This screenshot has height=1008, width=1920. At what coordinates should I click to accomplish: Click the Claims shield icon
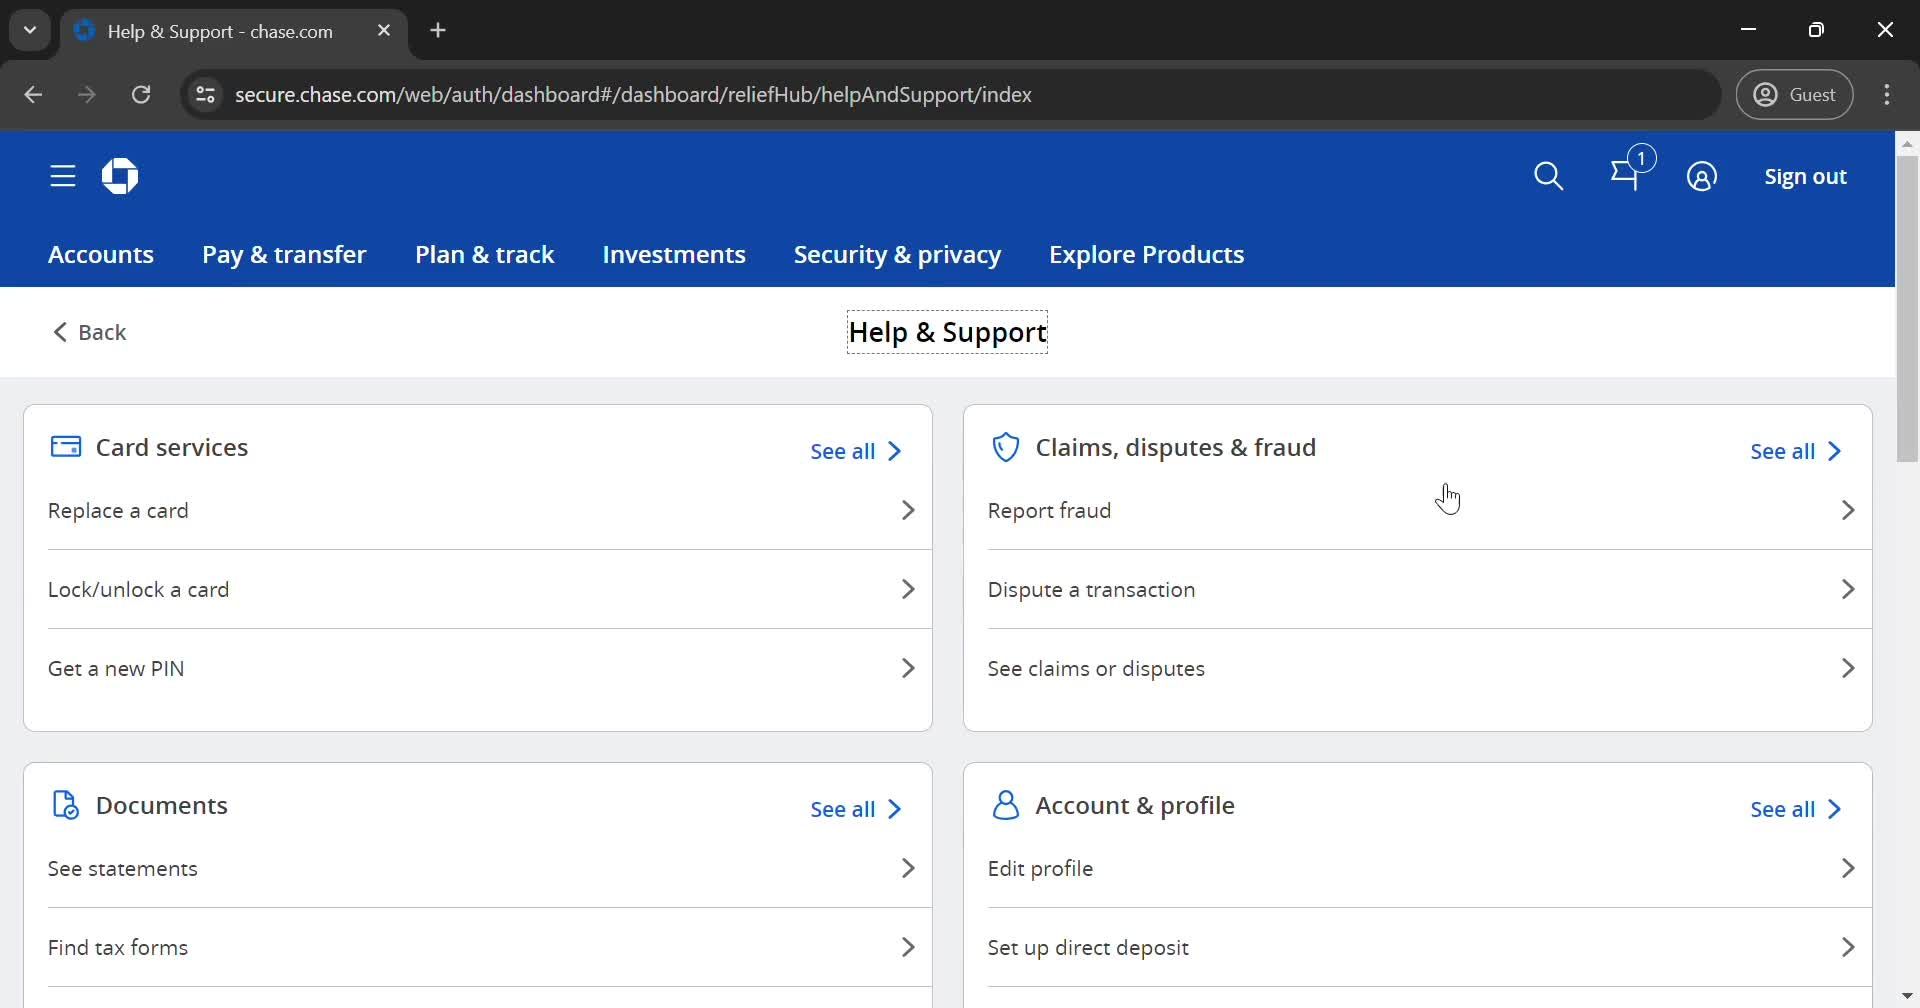pyautogui.click(x=1005, y=447)
